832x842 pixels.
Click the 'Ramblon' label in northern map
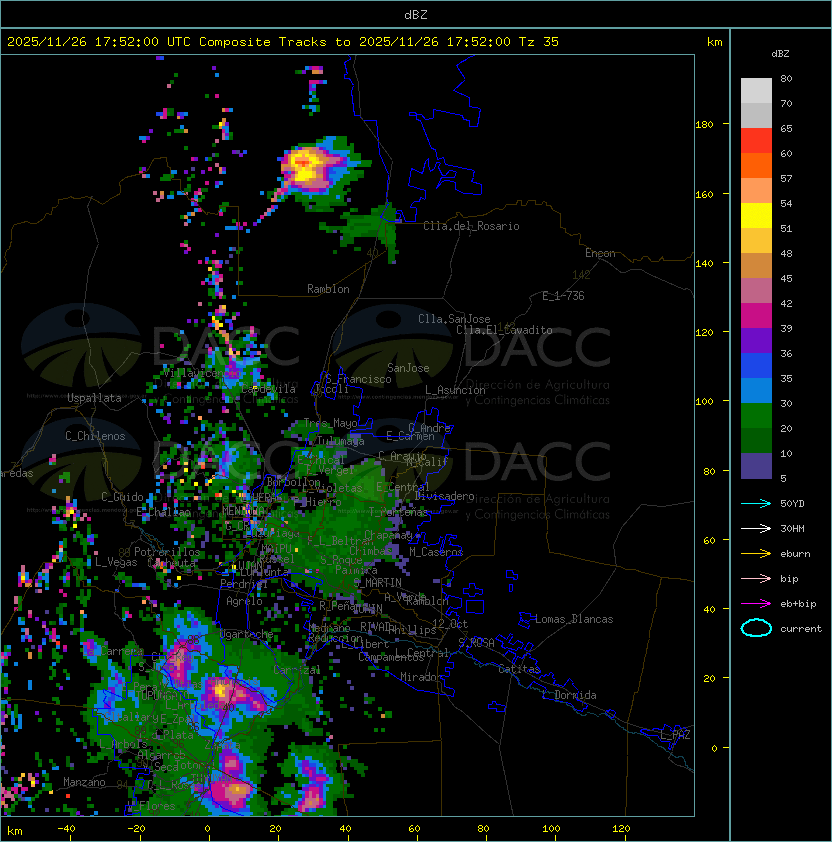point(328,289)
